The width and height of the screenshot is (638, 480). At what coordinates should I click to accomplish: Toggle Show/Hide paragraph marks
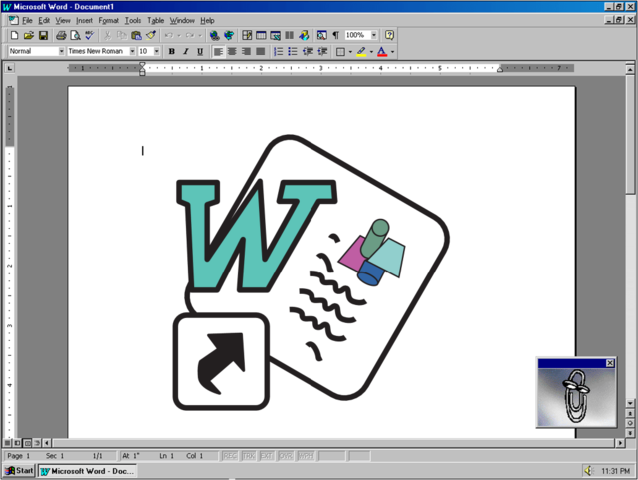pyautogui.click(x=336, y=35)
